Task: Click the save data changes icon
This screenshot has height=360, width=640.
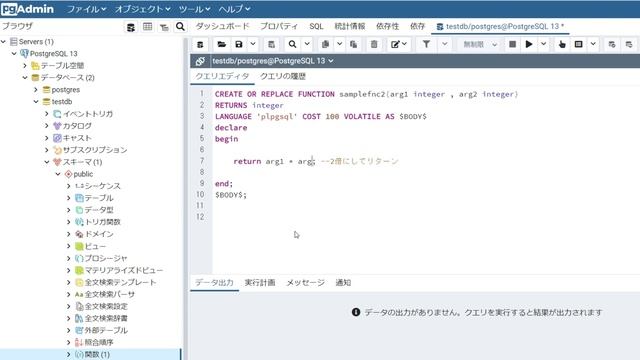Action: 271,44
